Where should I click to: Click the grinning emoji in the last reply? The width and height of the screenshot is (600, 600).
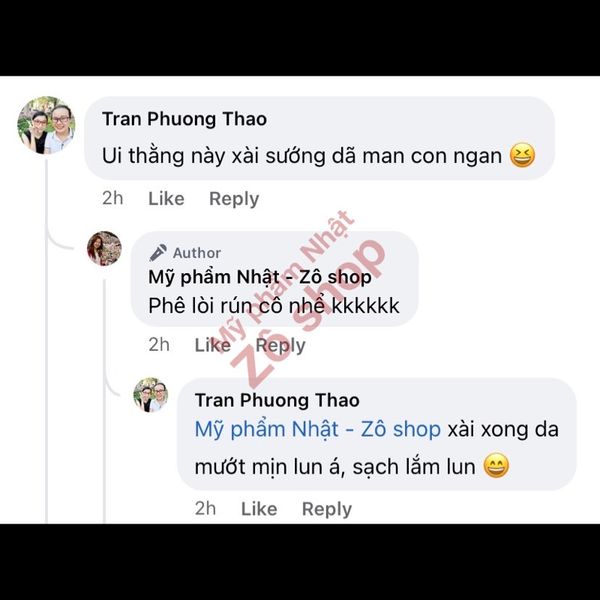point(496,466)
